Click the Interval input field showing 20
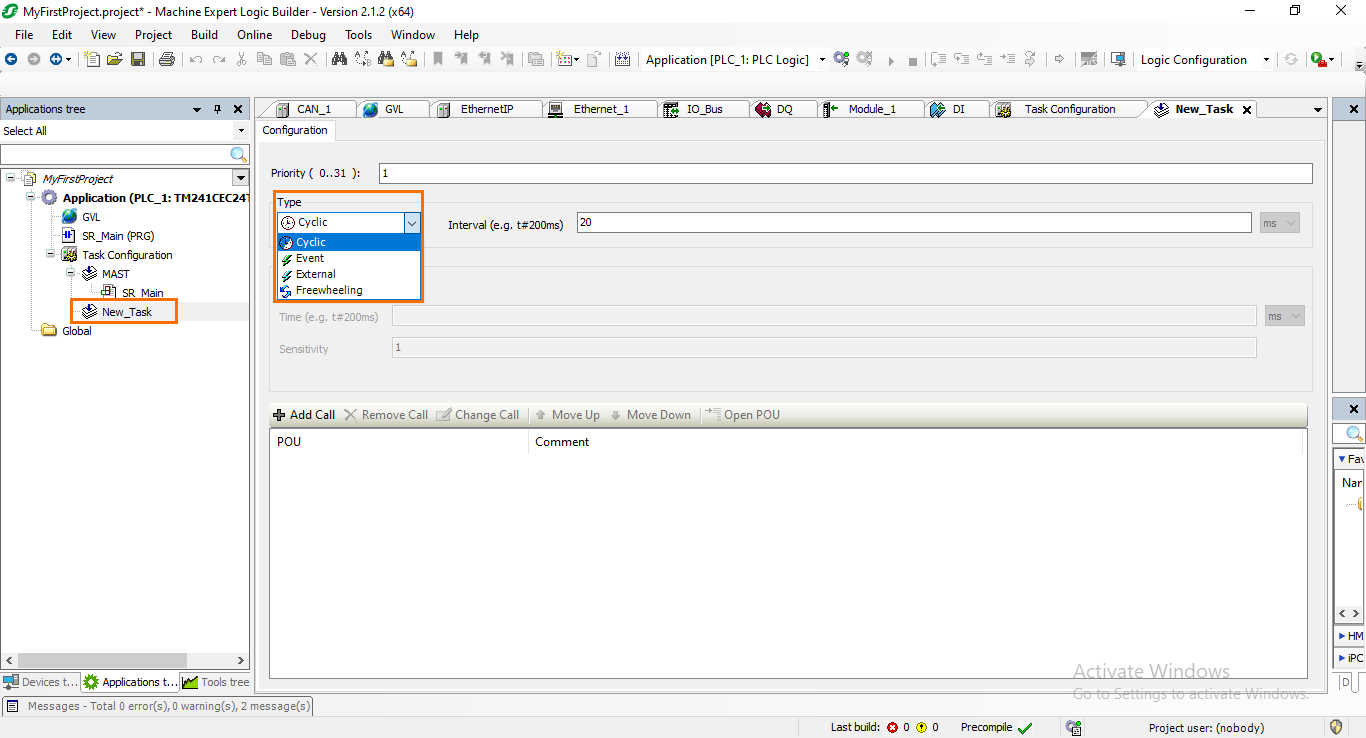Screen dimensions: 1366x738 pyautogui.click(x=914, y=223)
